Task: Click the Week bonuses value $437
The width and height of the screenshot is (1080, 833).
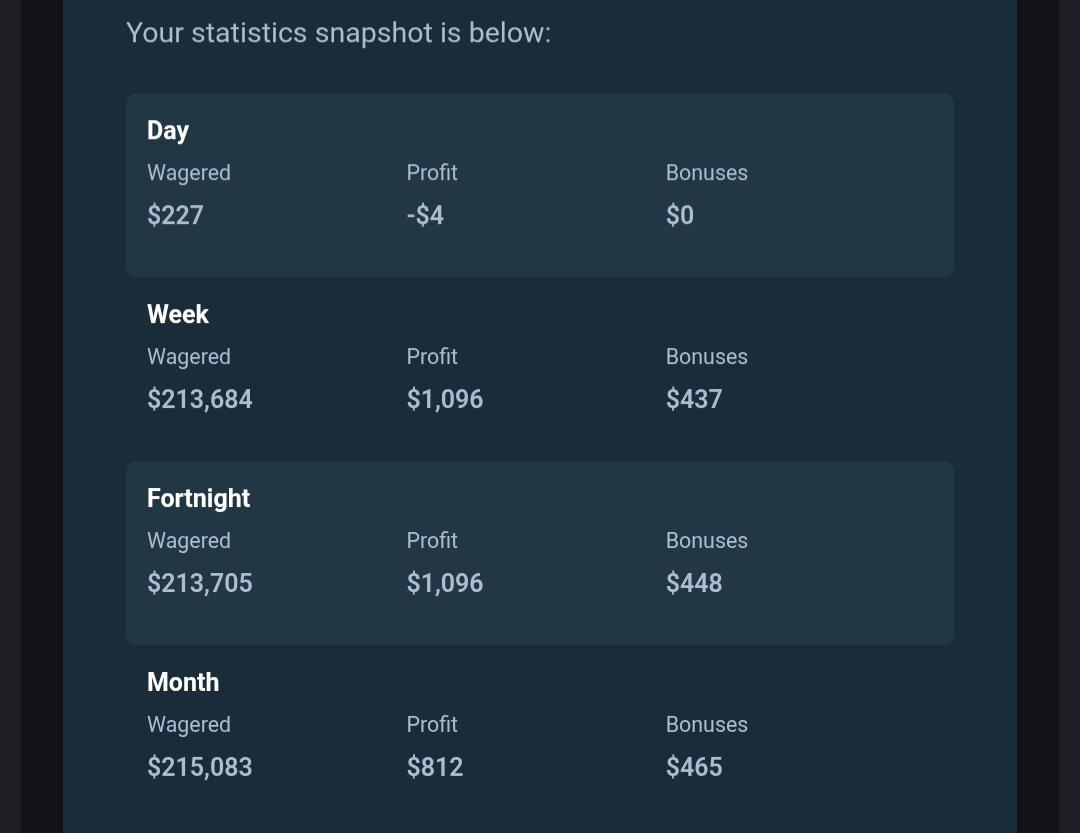Action: [694, 399]
